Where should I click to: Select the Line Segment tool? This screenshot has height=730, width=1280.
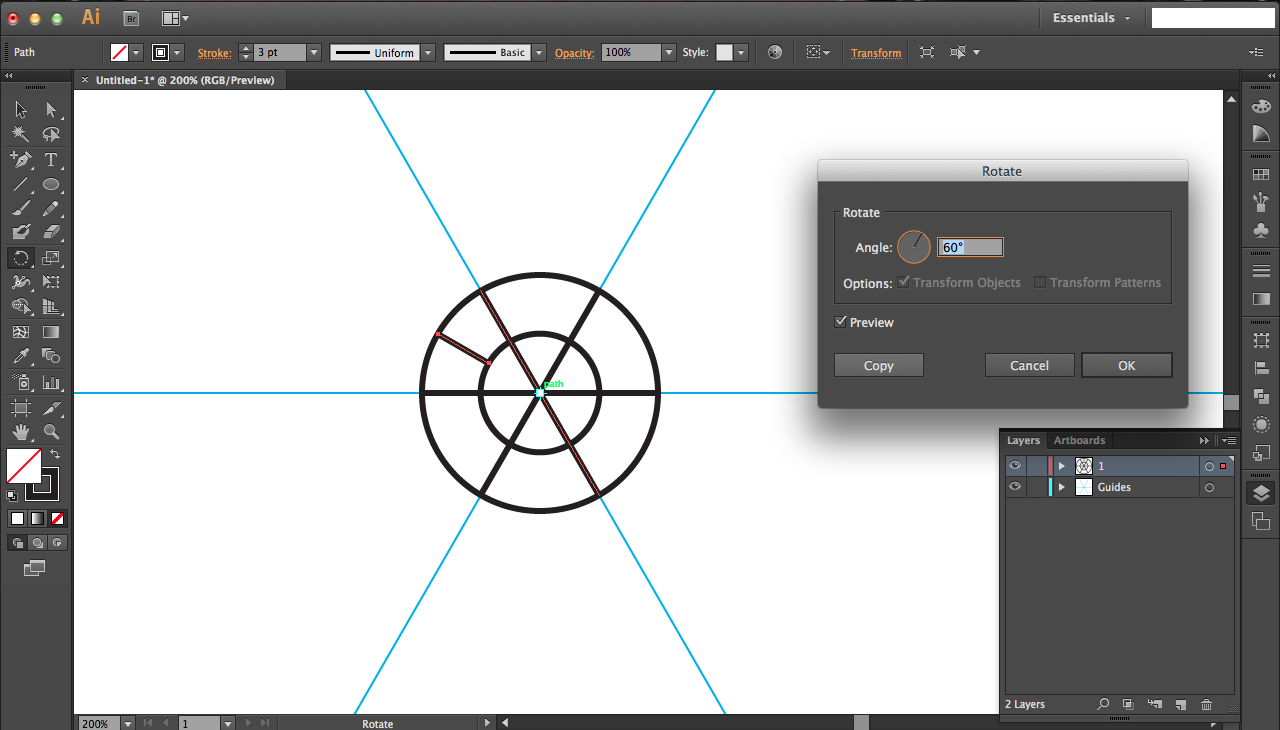(21, 184)
